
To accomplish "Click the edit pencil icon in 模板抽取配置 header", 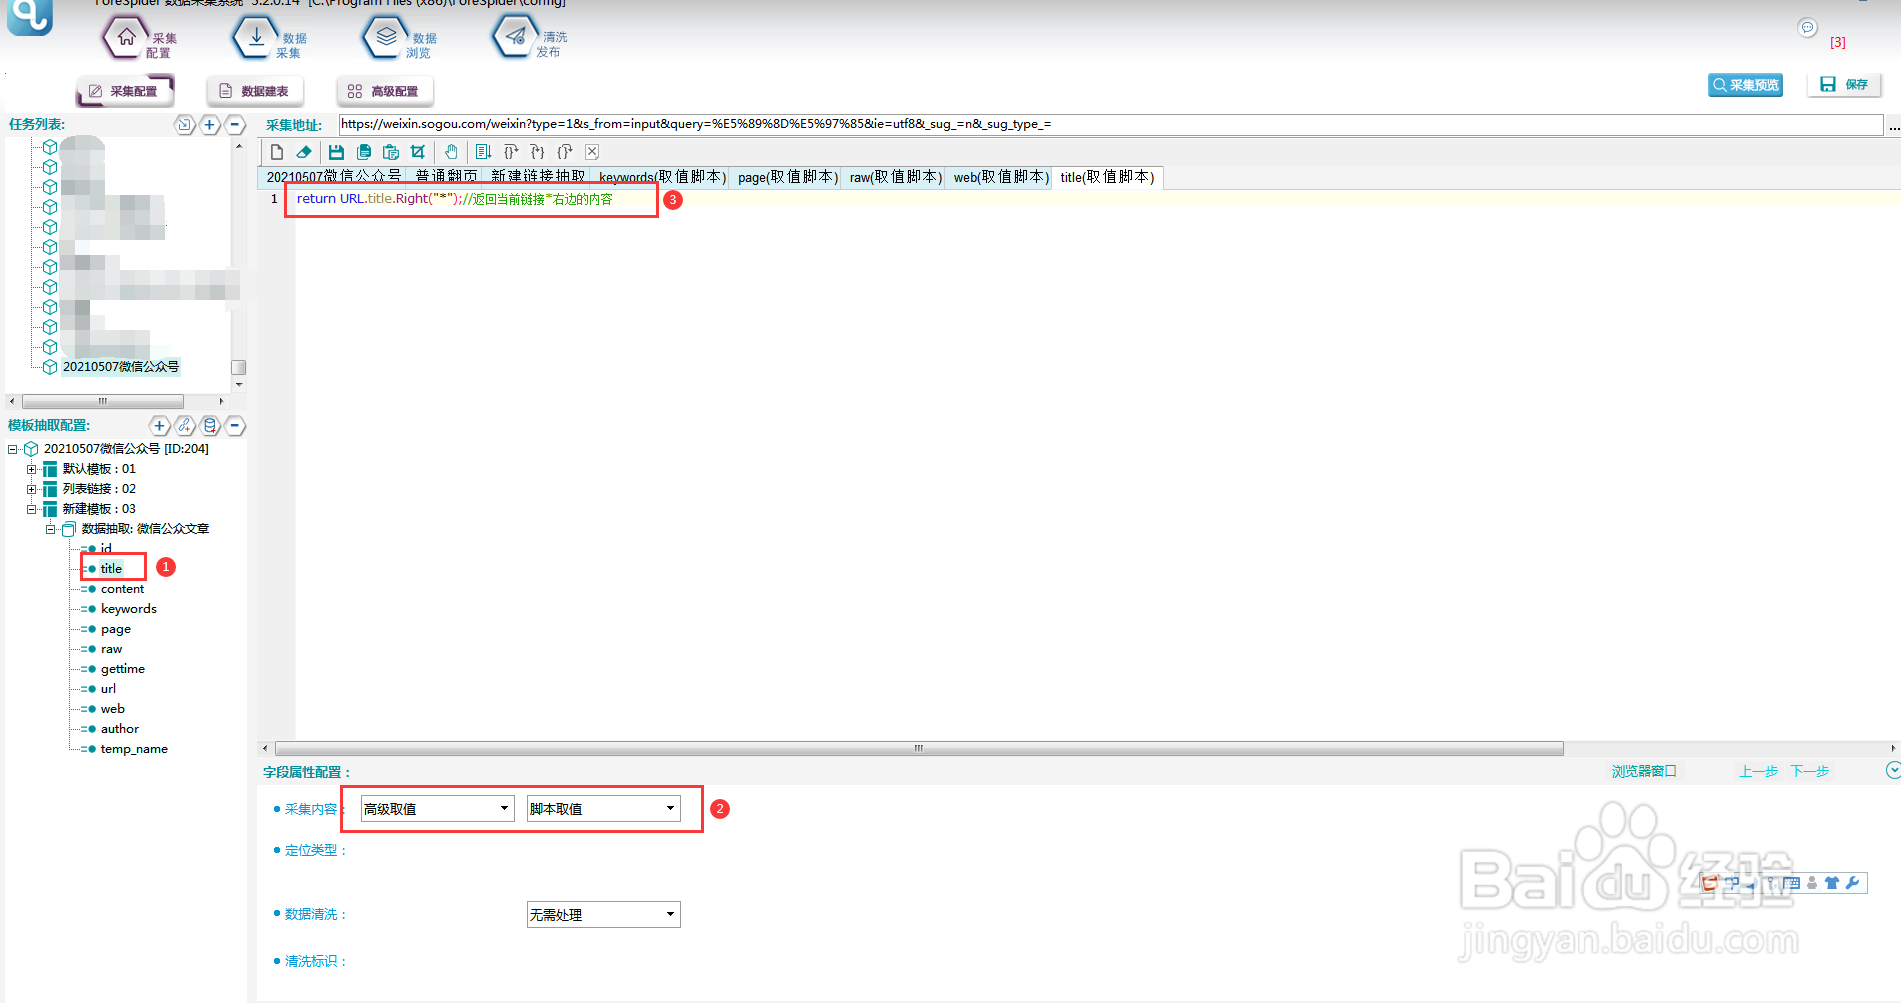I will [x=185, y=426].
